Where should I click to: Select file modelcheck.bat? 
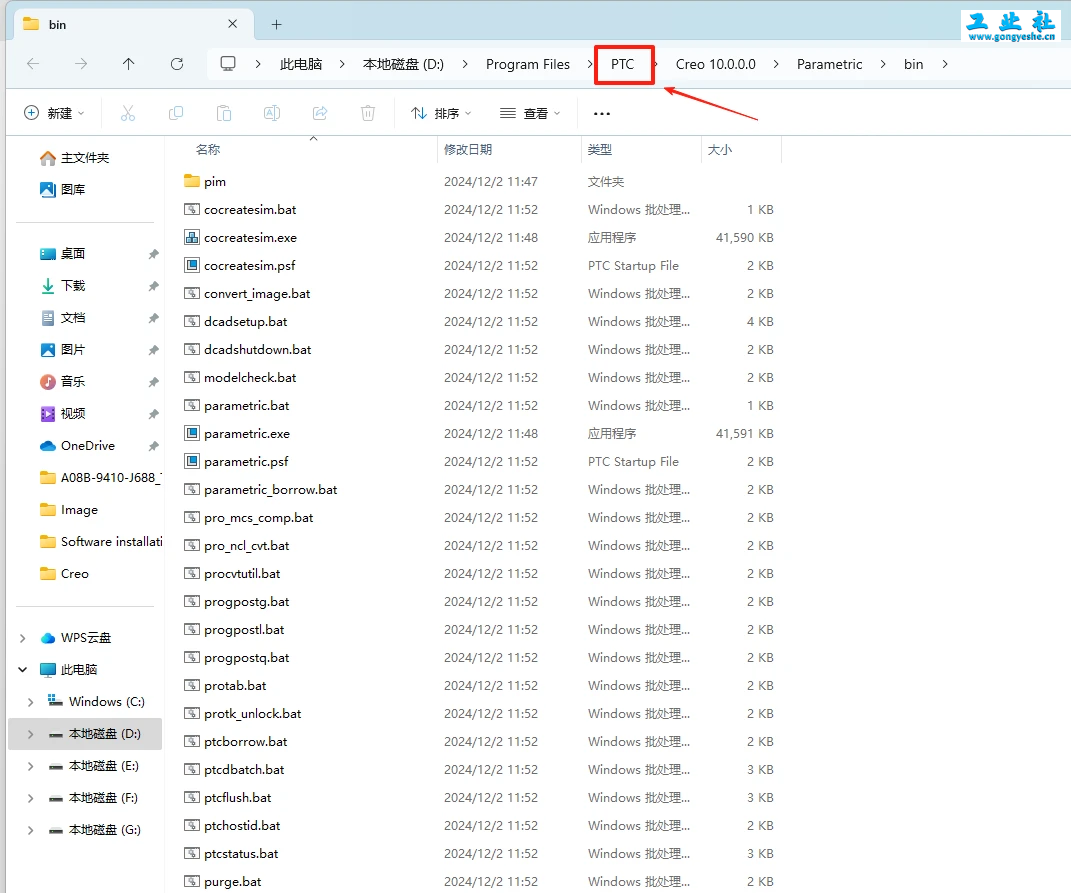click(x=250, y=378)
